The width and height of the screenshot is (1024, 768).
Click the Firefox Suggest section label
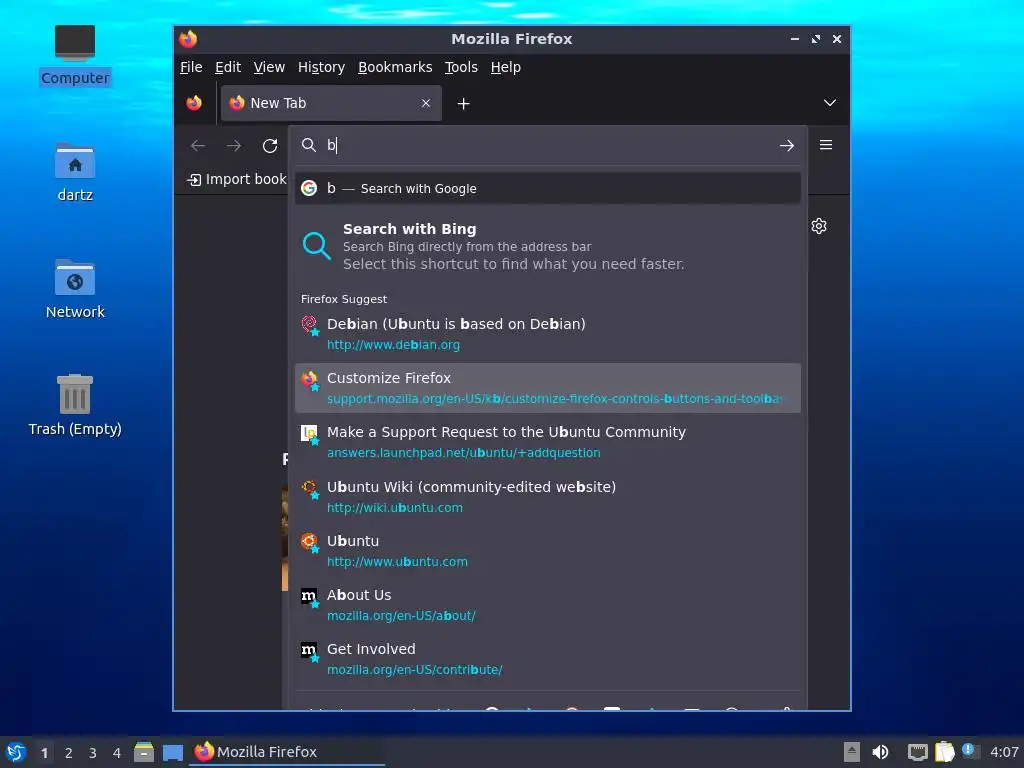coord(344,299)
